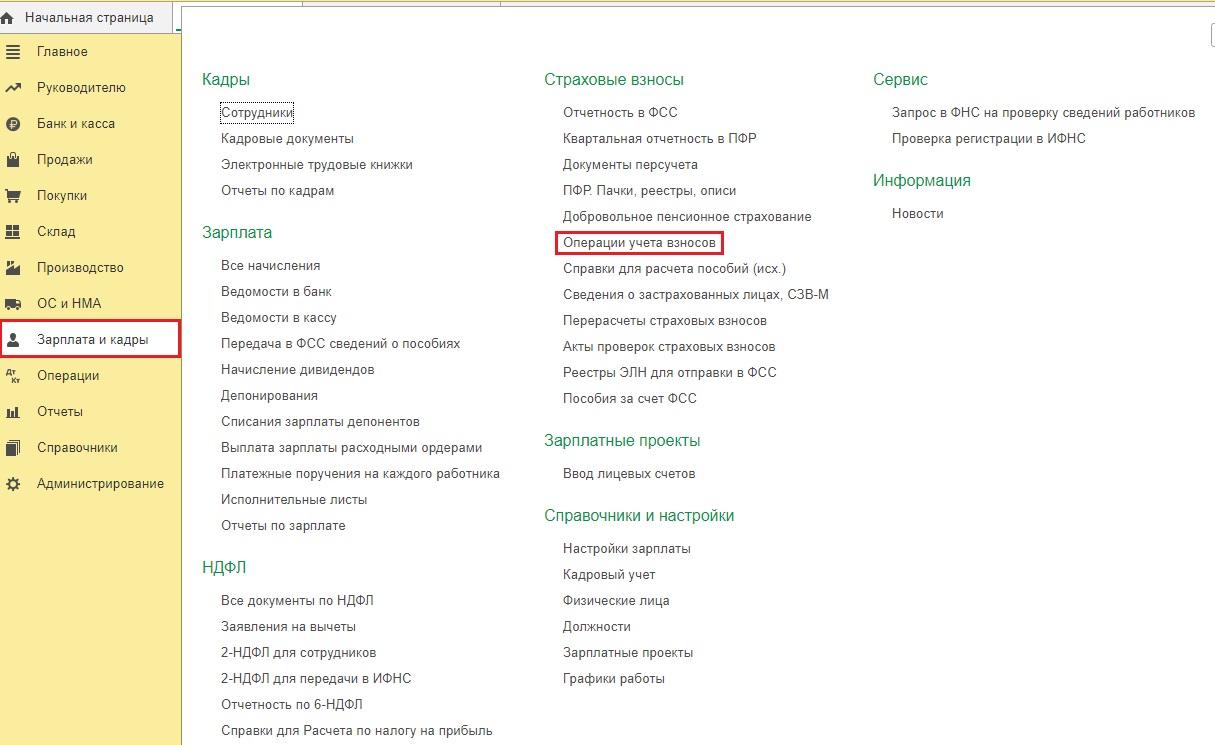Viewport: 1215px width, 745px height.
Task: Click the Склад grid icon
Action: 13,232
